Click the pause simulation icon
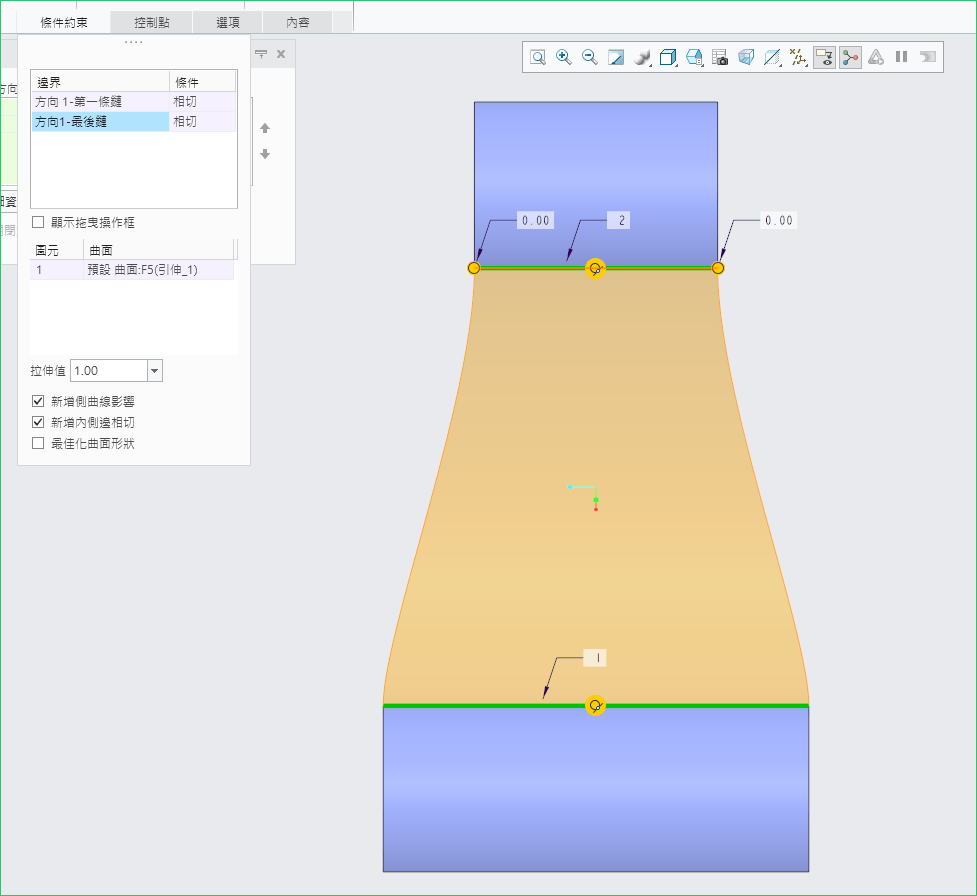This screenshot has height=896, width=977. point(902,57)
